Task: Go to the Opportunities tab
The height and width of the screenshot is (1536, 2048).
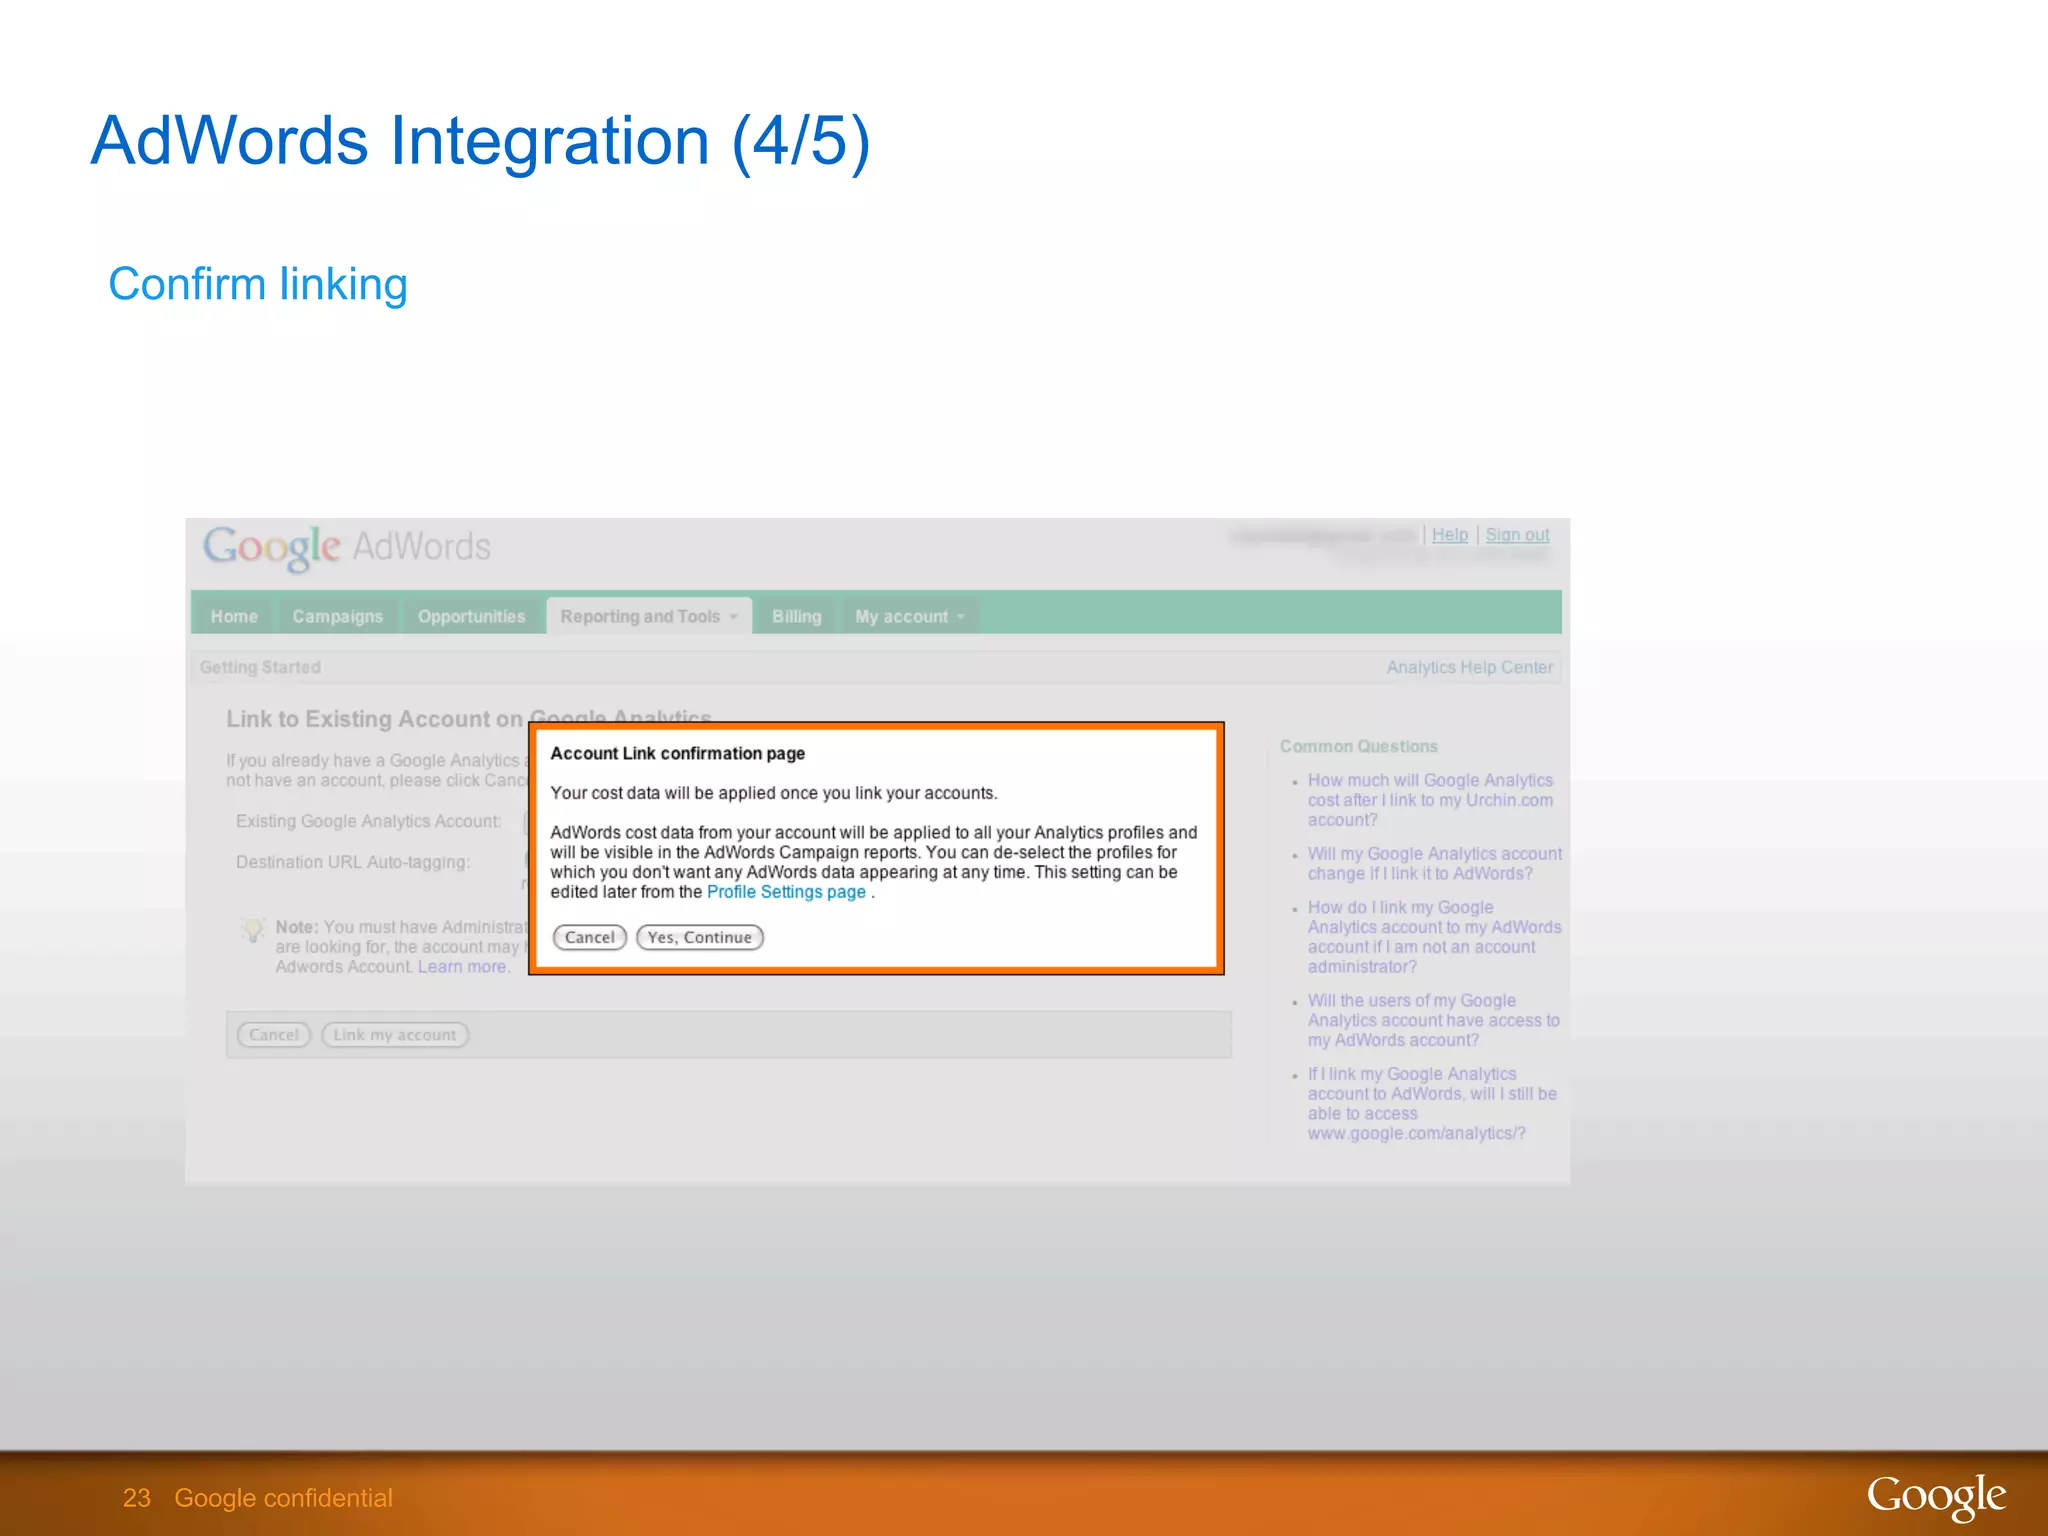Action: pos(471,616)
